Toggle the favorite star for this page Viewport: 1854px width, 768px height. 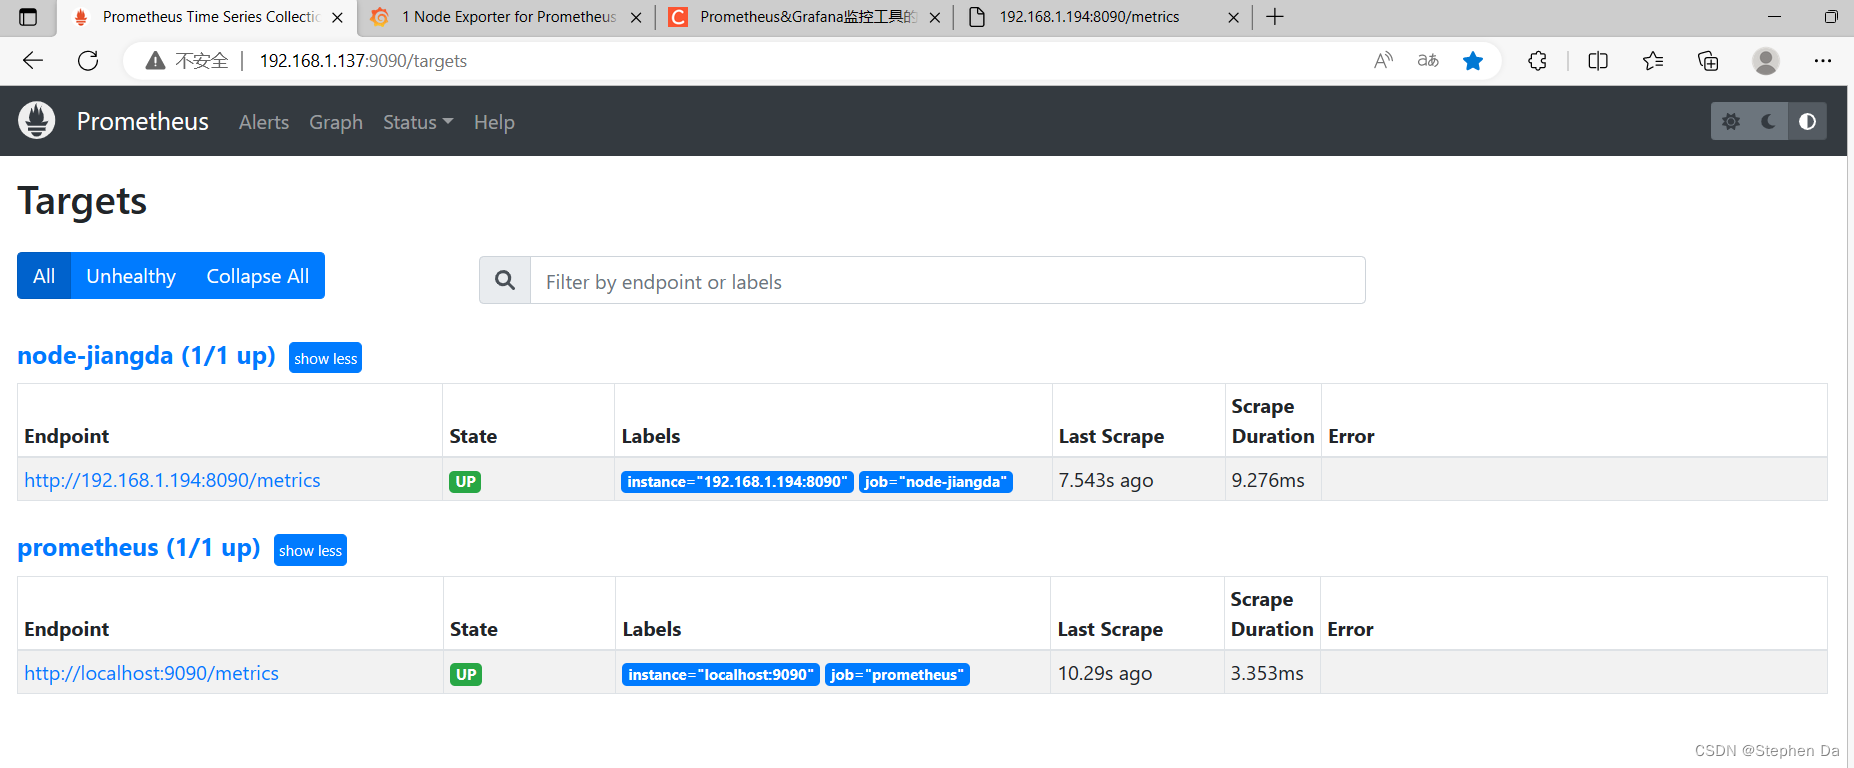coord(1473,61)
